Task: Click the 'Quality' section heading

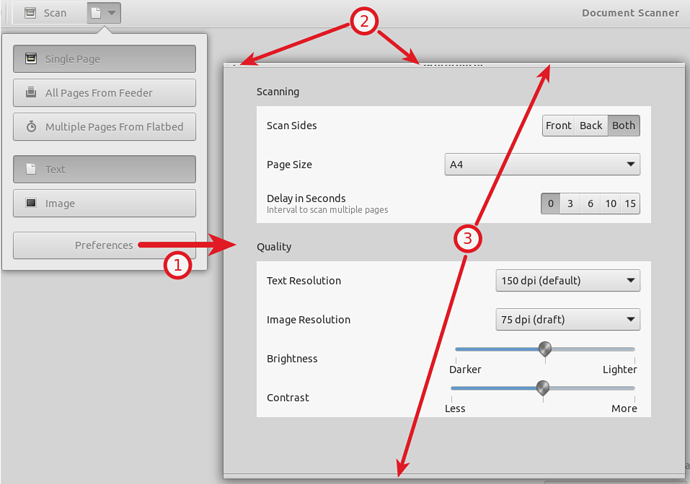Action: [274, 247]
